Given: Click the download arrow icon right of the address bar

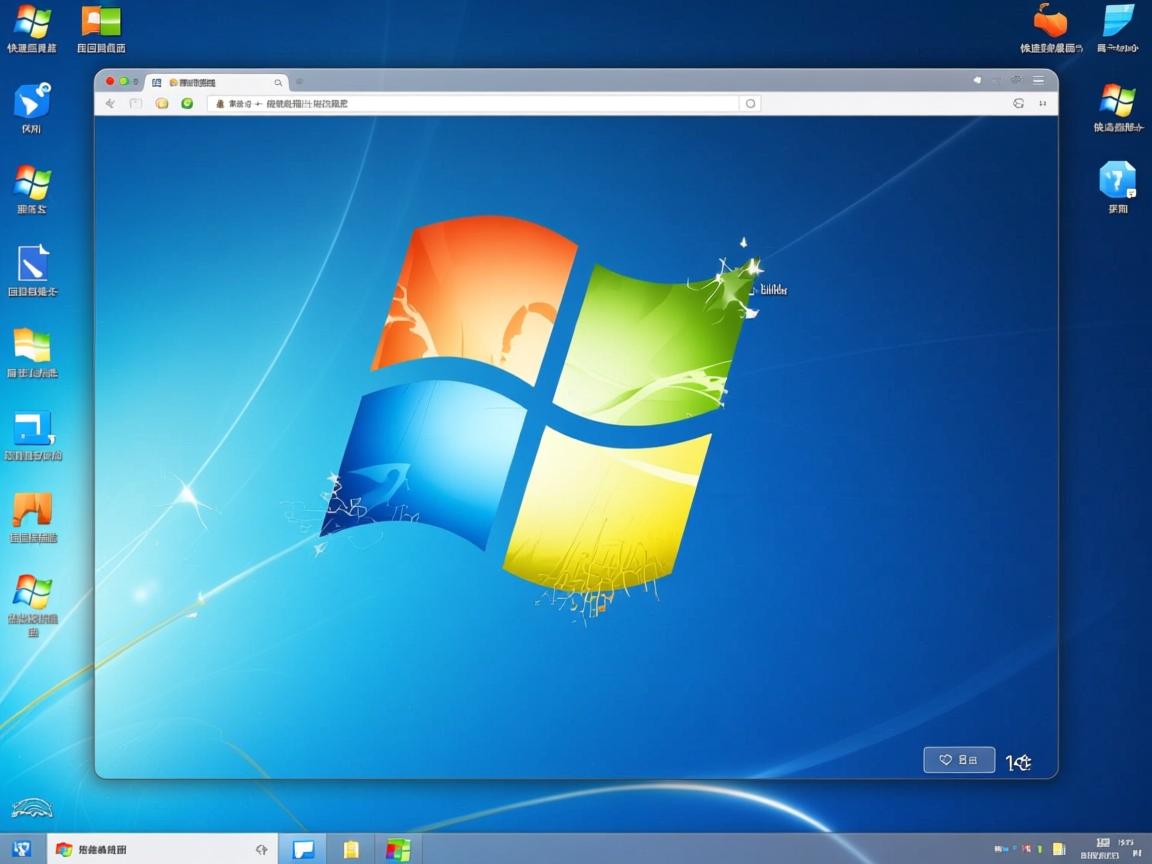Looking at the screenshot, I should 1043,103.
